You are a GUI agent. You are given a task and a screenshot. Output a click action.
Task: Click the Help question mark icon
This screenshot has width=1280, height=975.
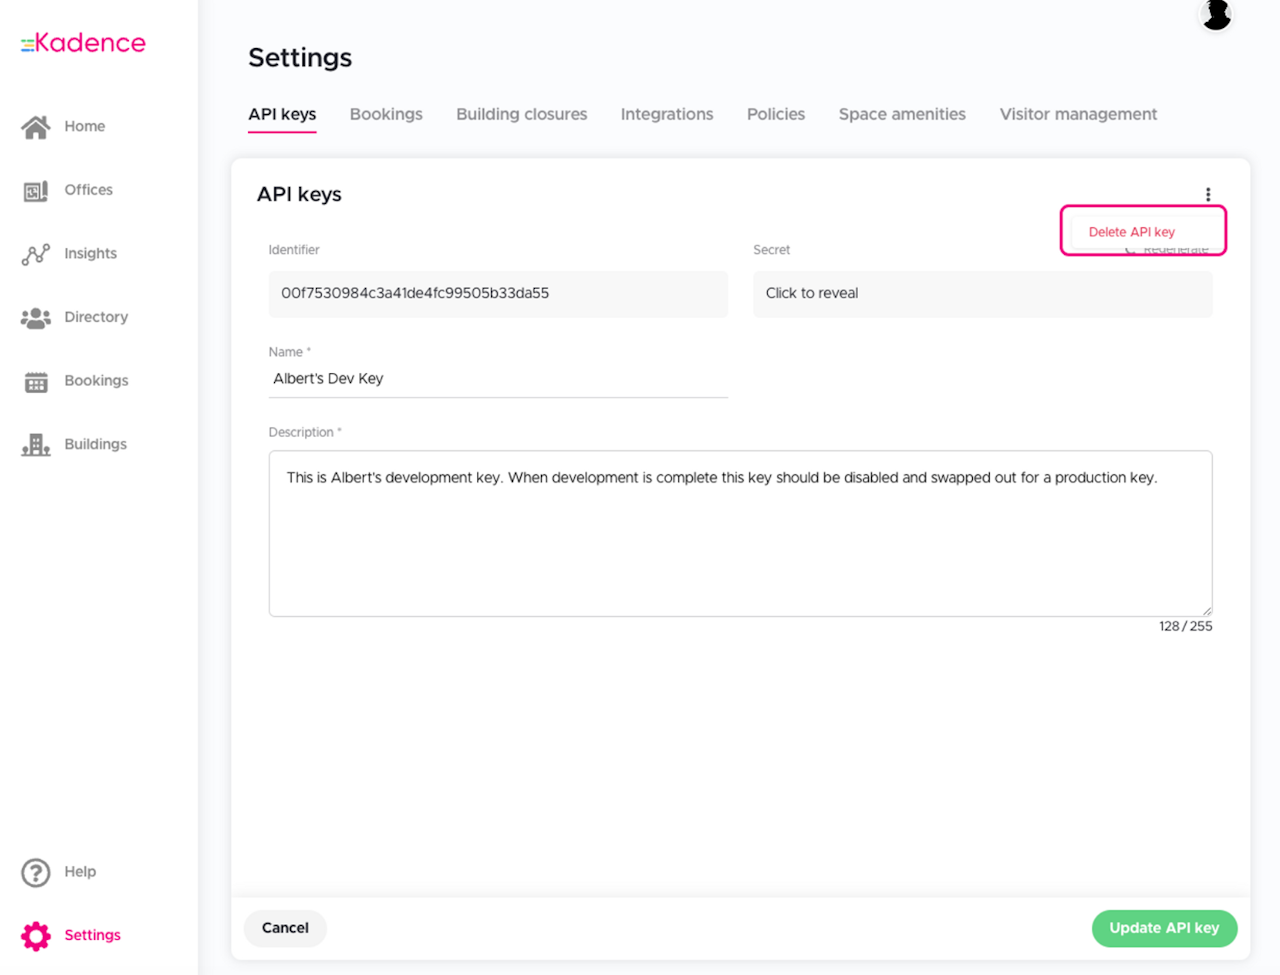[36, 873]
